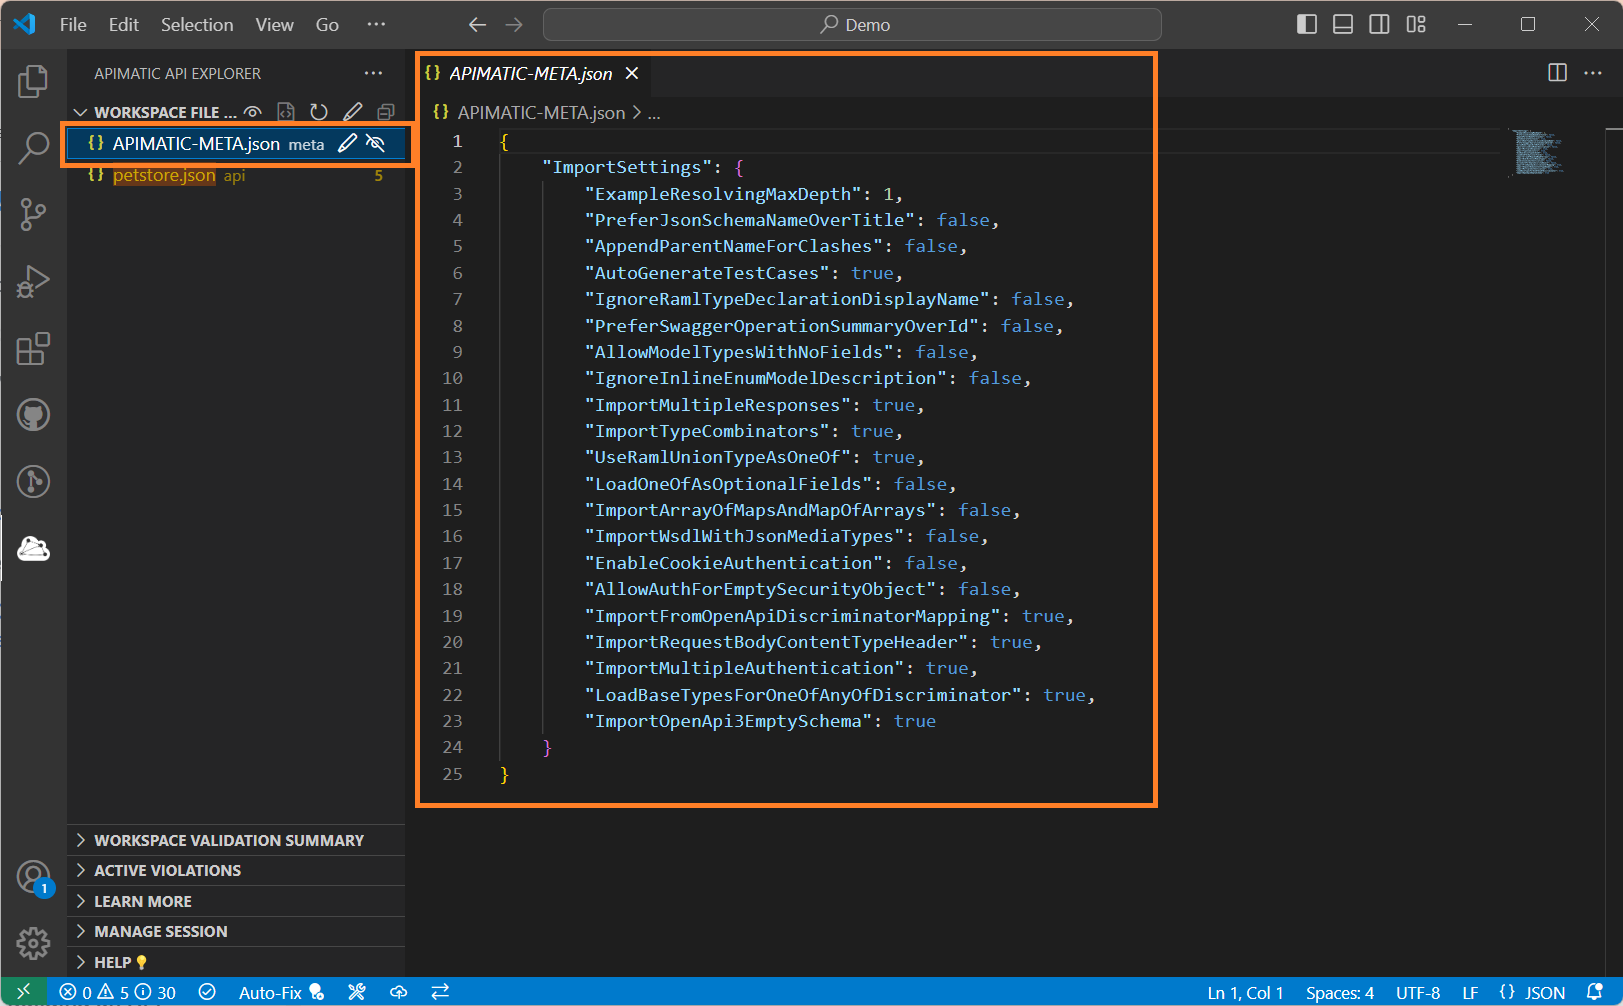Expand the Help section
Image resolution: width=1623 pixels, height=1006 pixels.
236,962
